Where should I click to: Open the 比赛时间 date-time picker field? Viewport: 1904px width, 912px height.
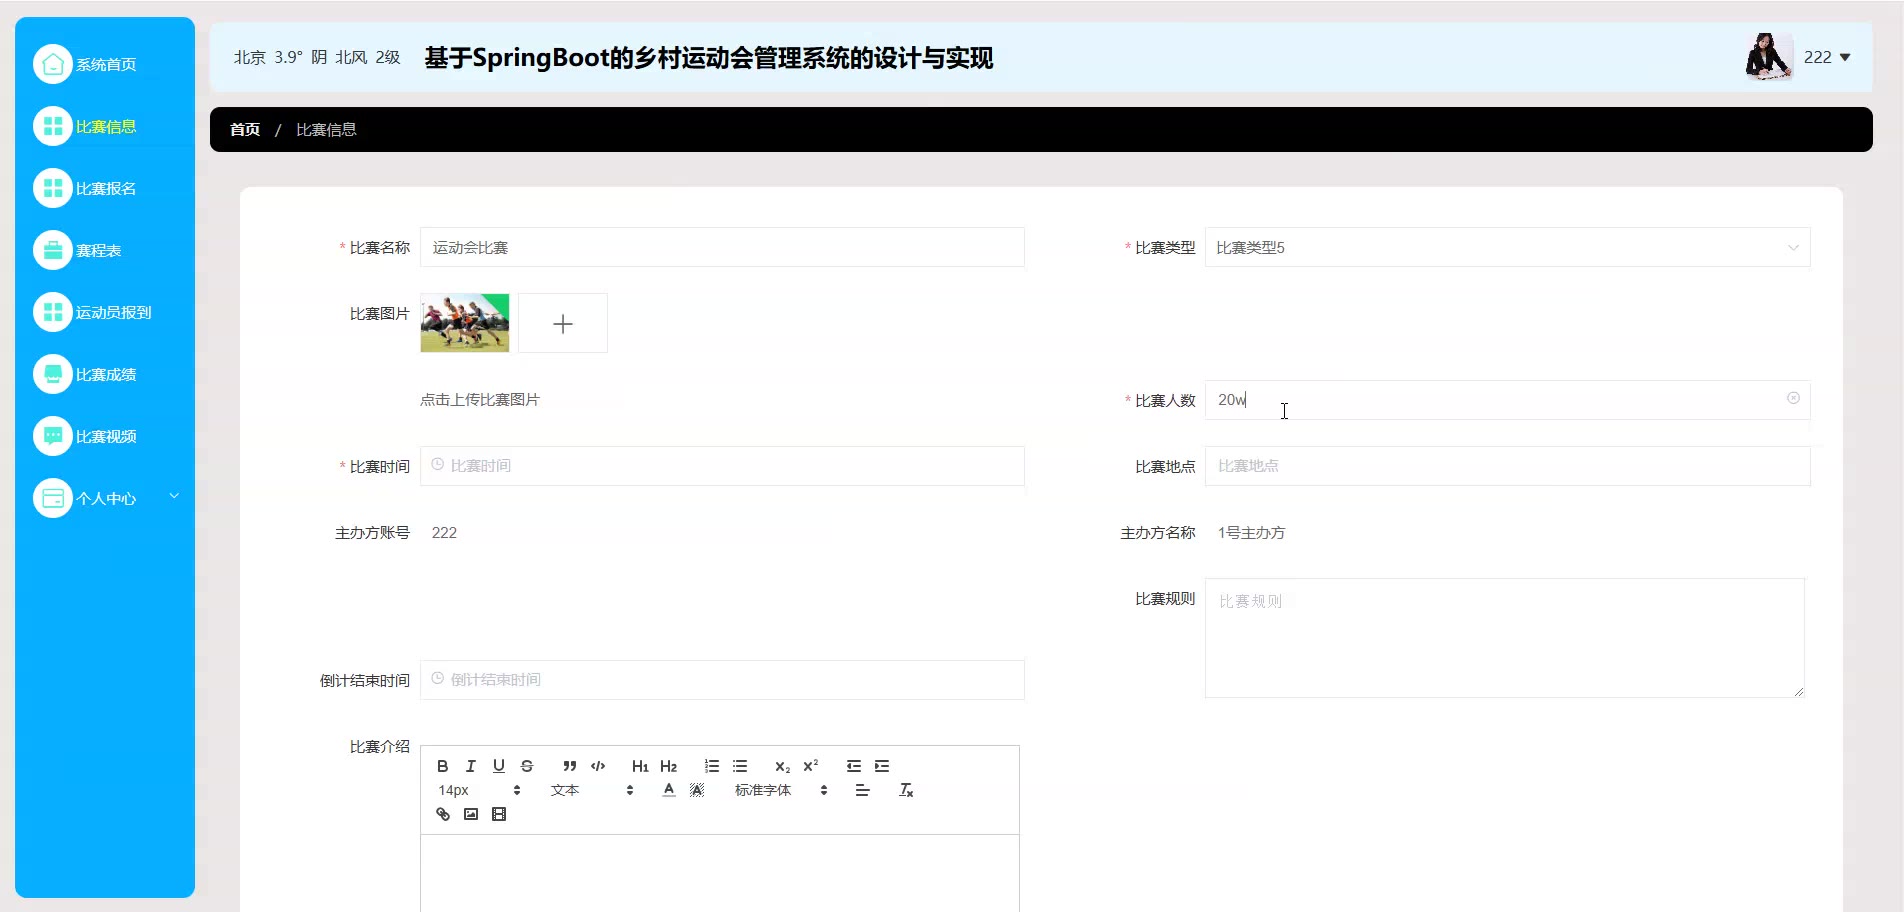[722, 466]
